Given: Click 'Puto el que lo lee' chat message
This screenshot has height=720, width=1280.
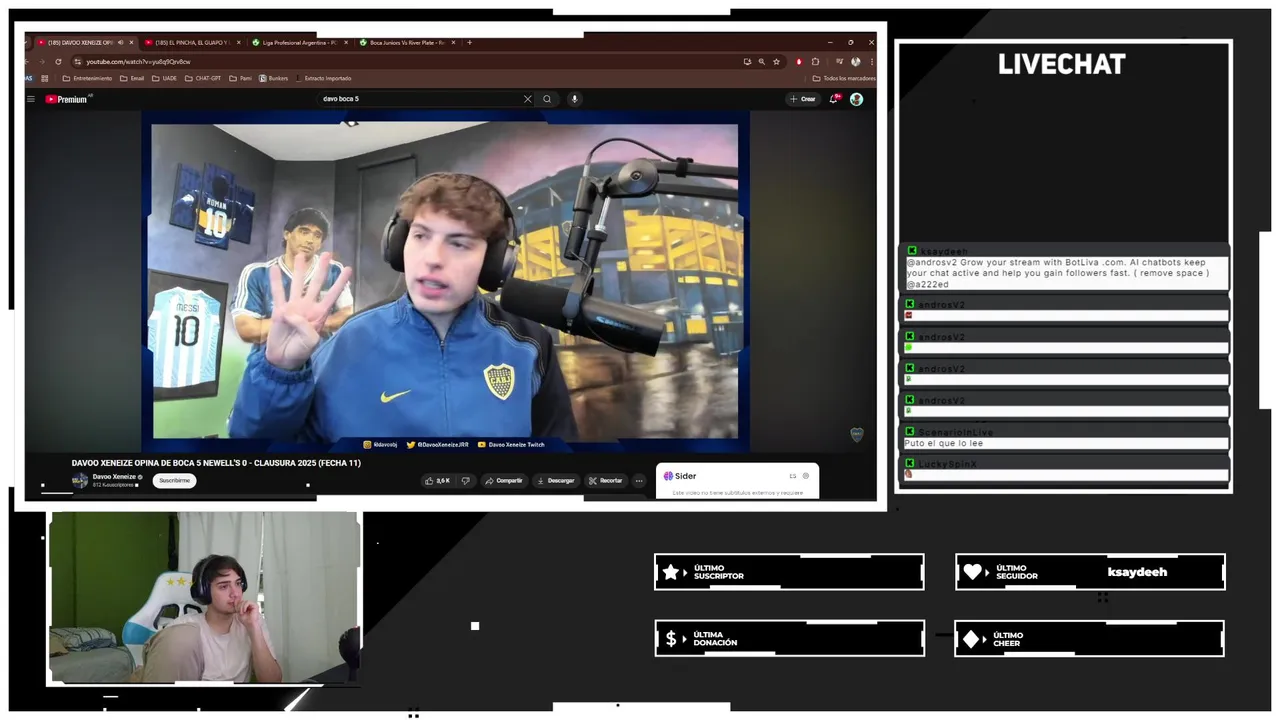Looking at the screenshot, I should point(944,443).
